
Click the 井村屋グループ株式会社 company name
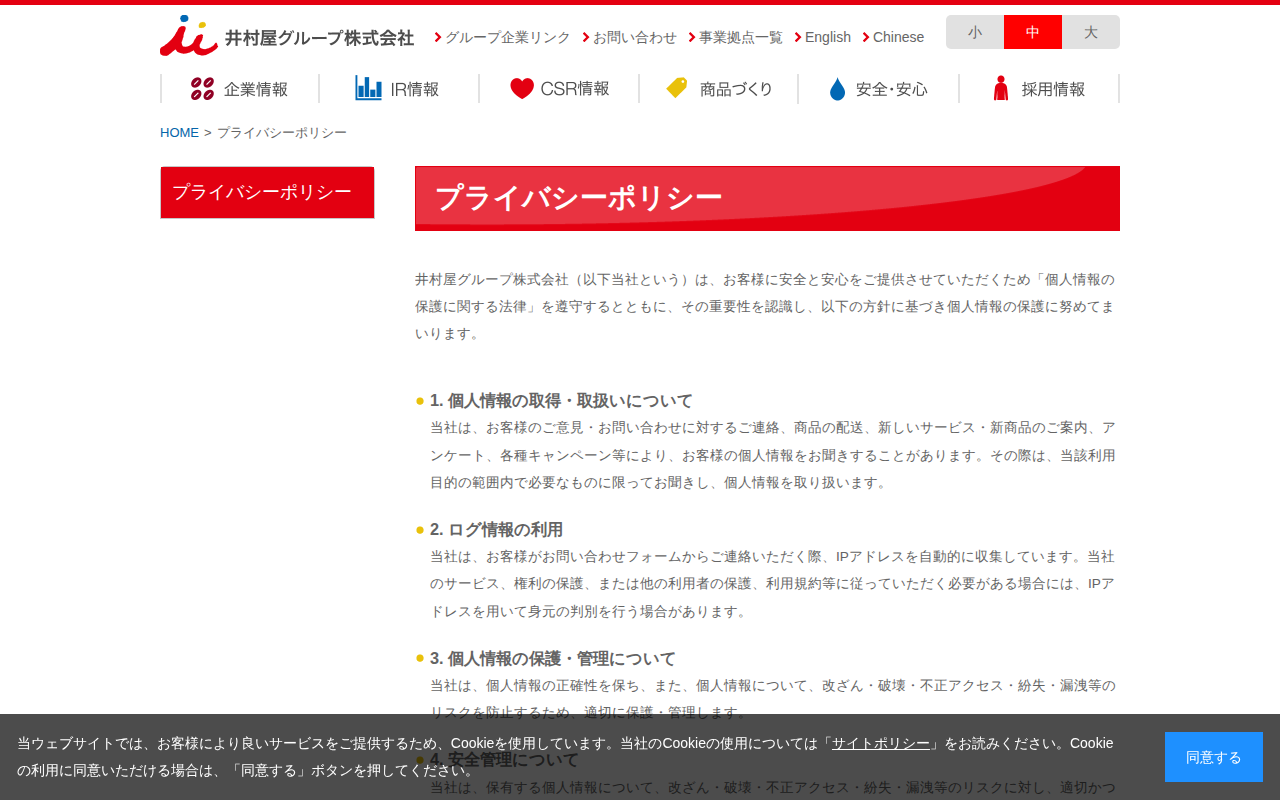coord(319,38)
